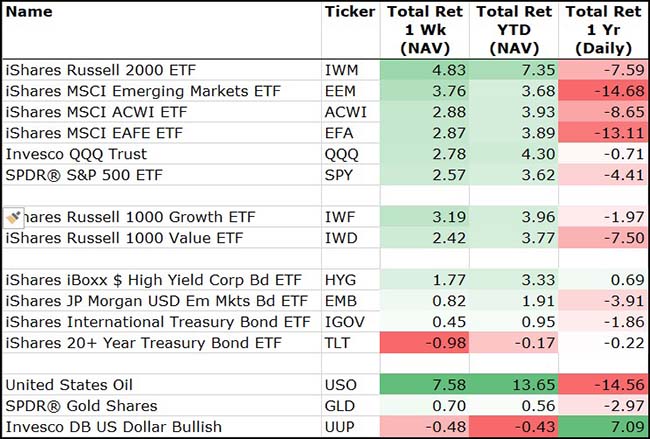This screenshot has height=439, width=650.
Task: Select the SPDR Gold Shares row name
Action: pyautogui.click(x=81, y=406)
